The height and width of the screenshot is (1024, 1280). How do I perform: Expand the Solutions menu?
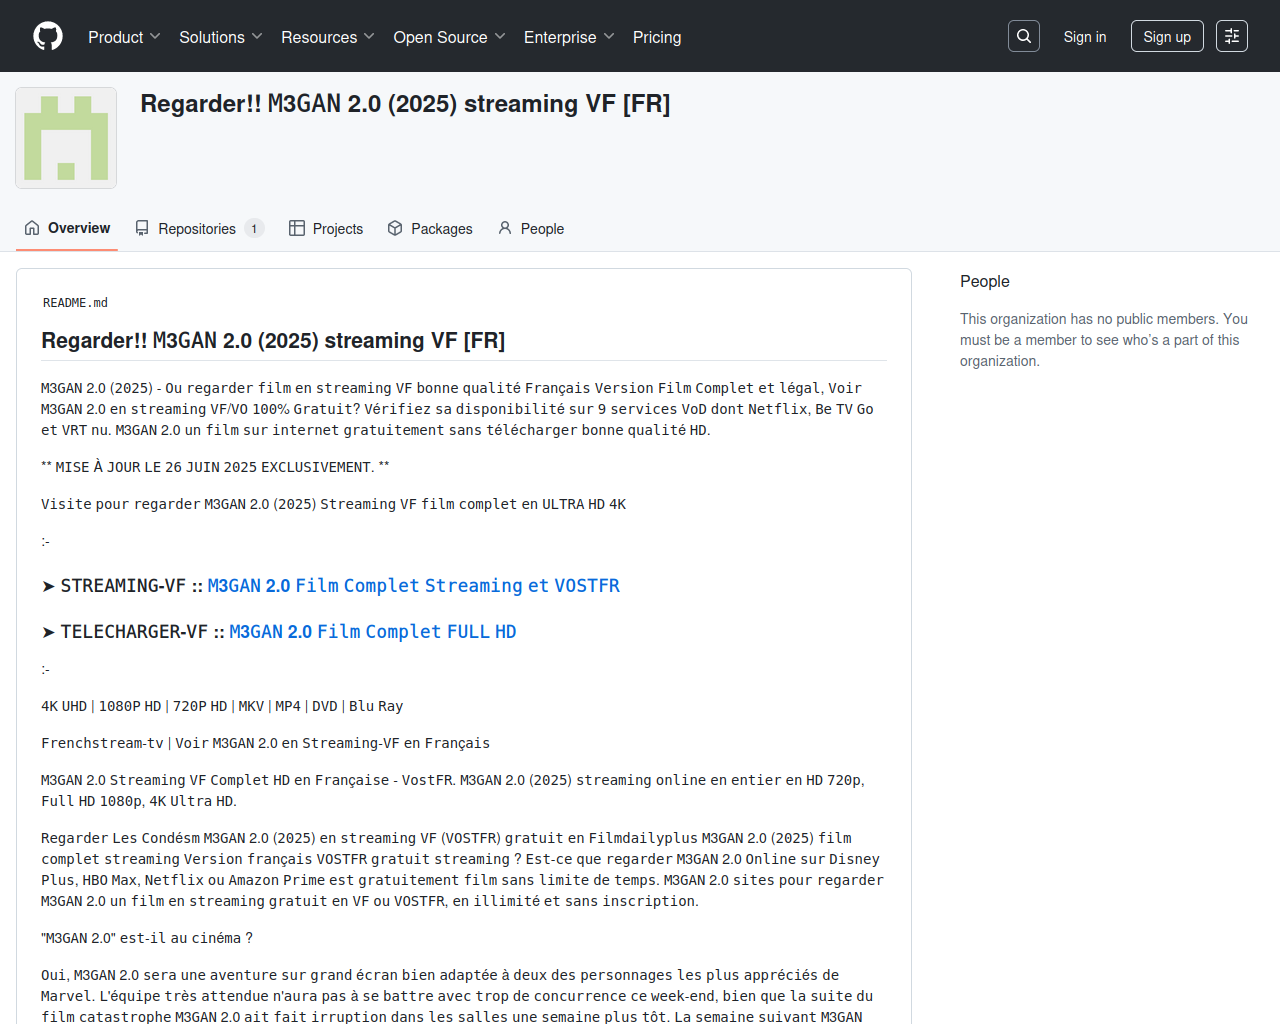221,37
